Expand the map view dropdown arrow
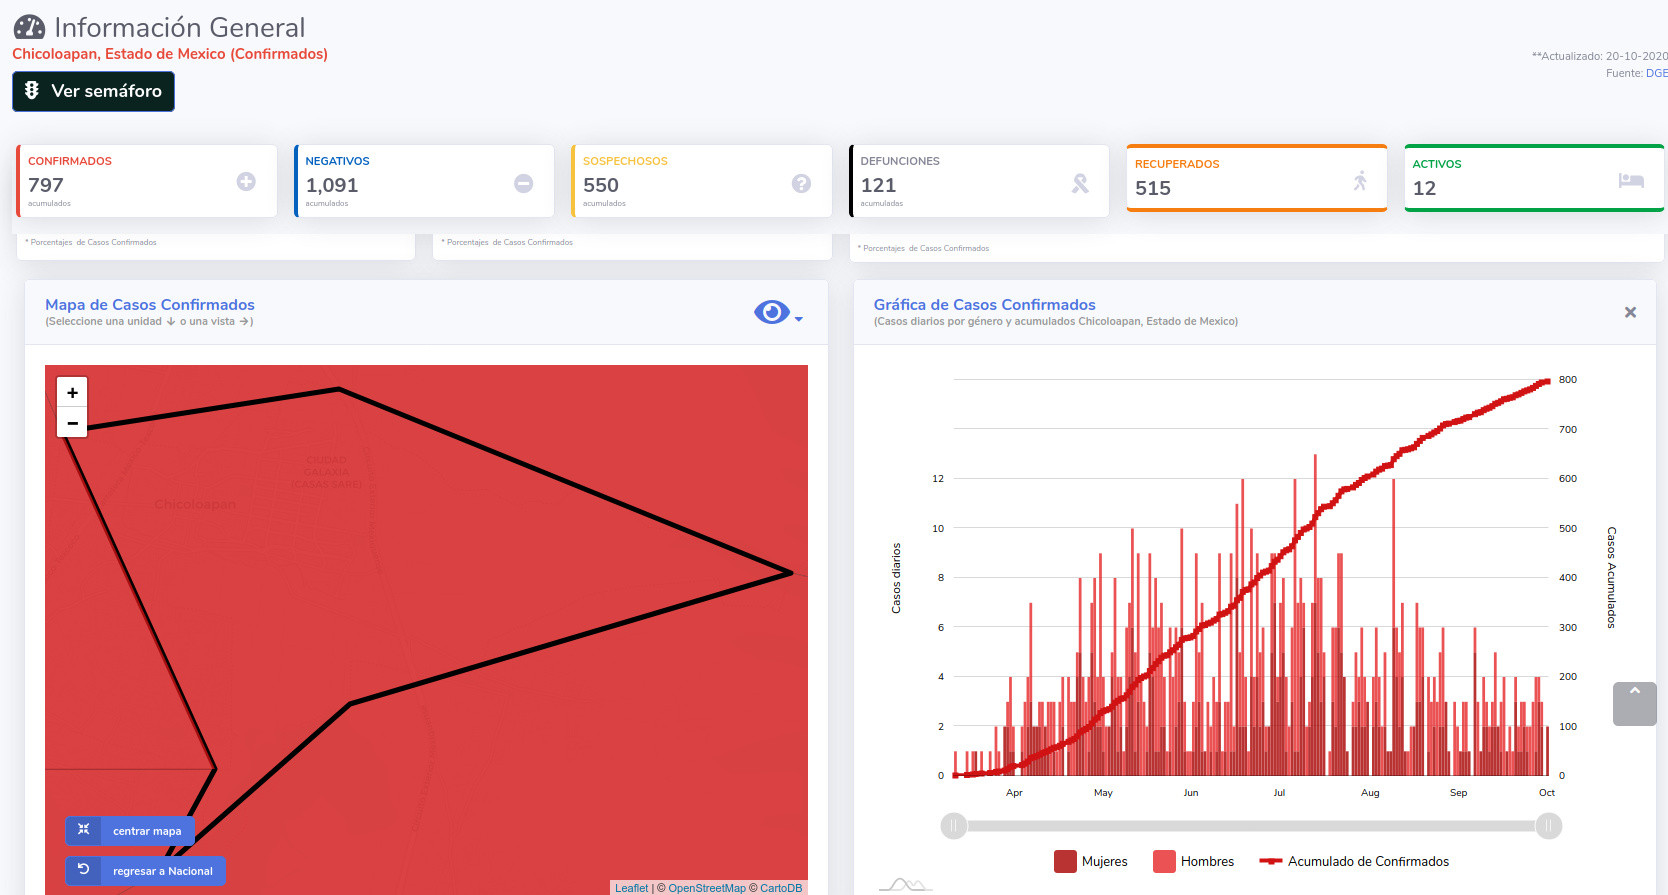1668x895 pixels. click(x=799, y=319)
